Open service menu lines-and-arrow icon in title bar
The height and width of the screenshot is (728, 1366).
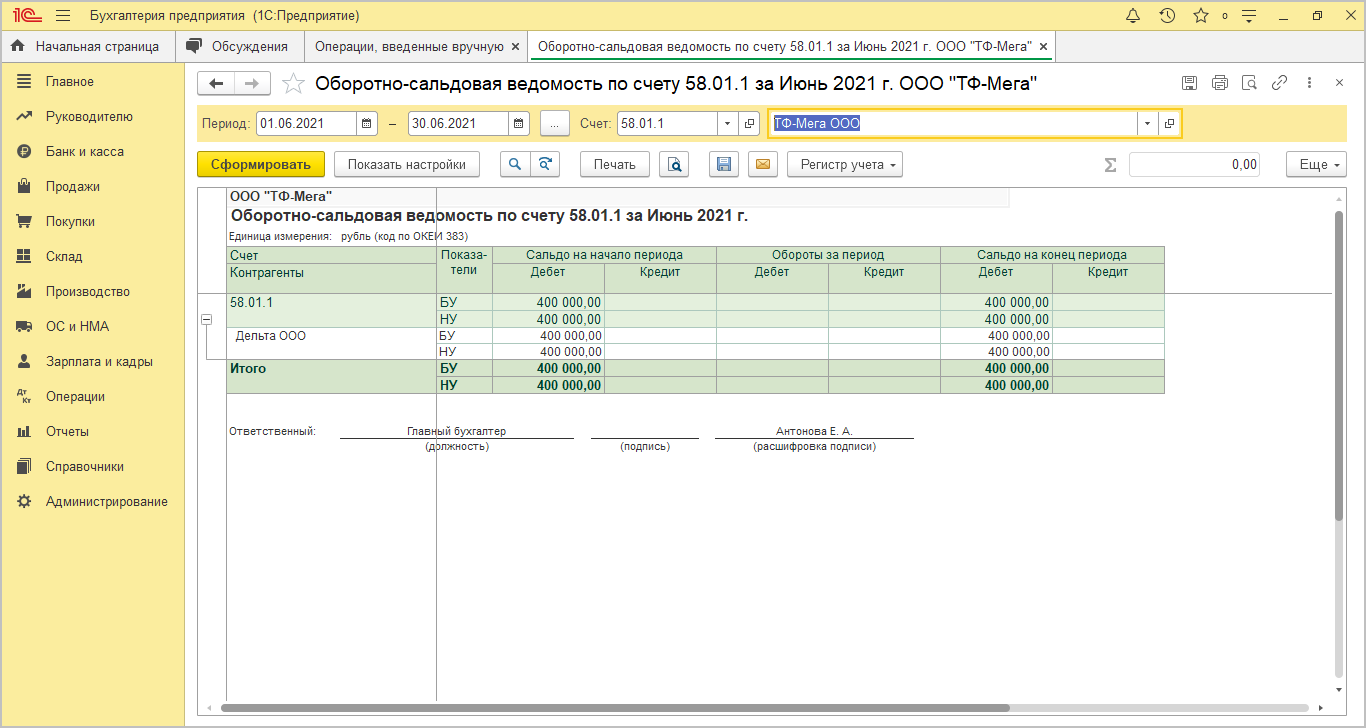click(x=1248, y=16)
